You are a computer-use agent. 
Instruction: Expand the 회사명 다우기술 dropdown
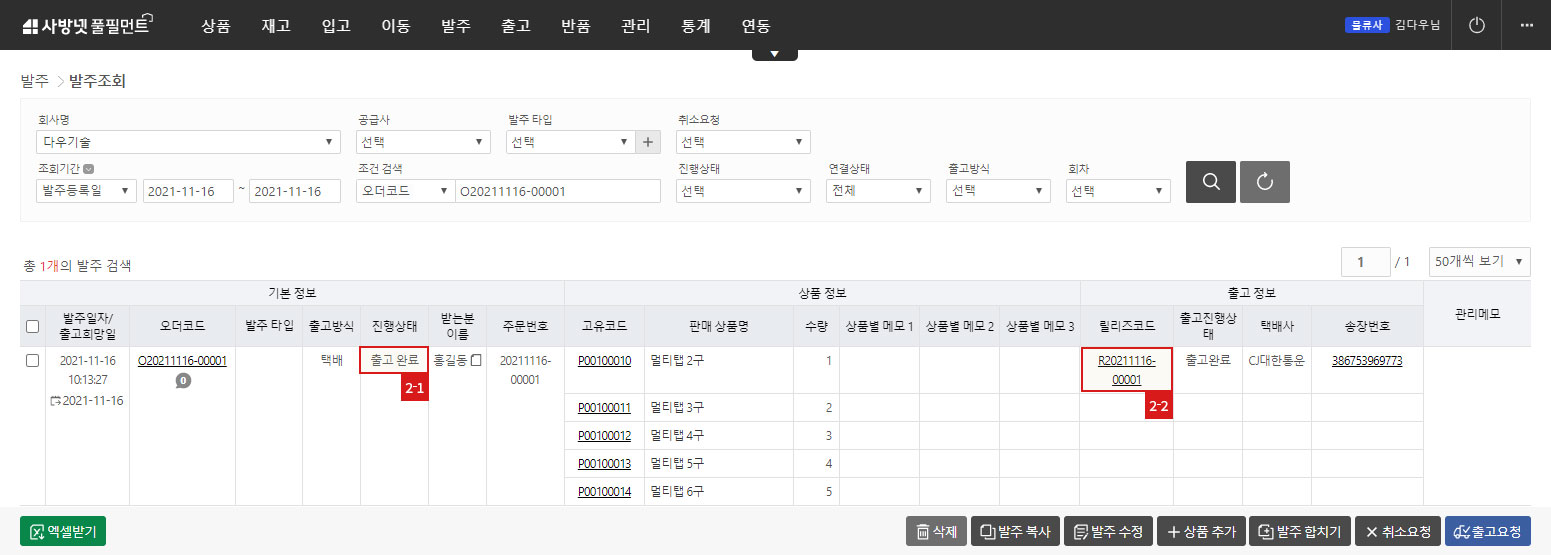coord(188,142)
